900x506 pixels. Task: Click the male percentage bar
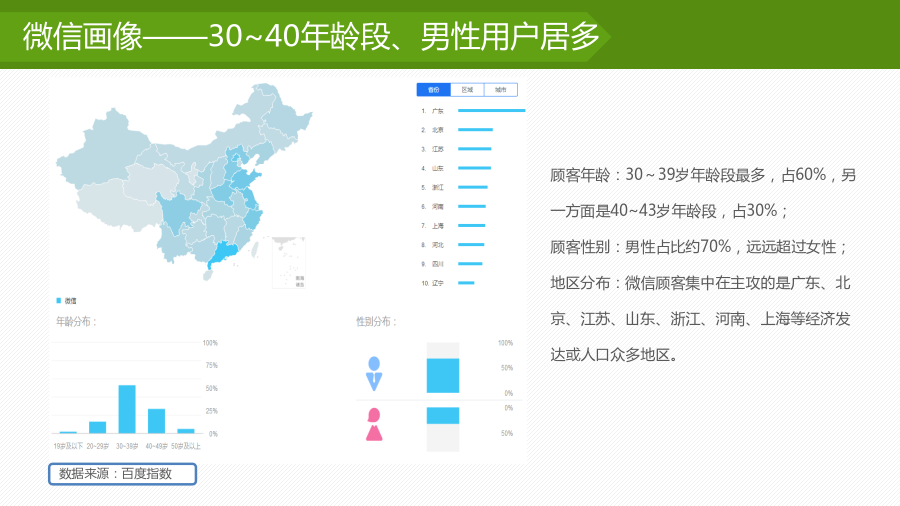pyautogui.click(x=443, y=376)
